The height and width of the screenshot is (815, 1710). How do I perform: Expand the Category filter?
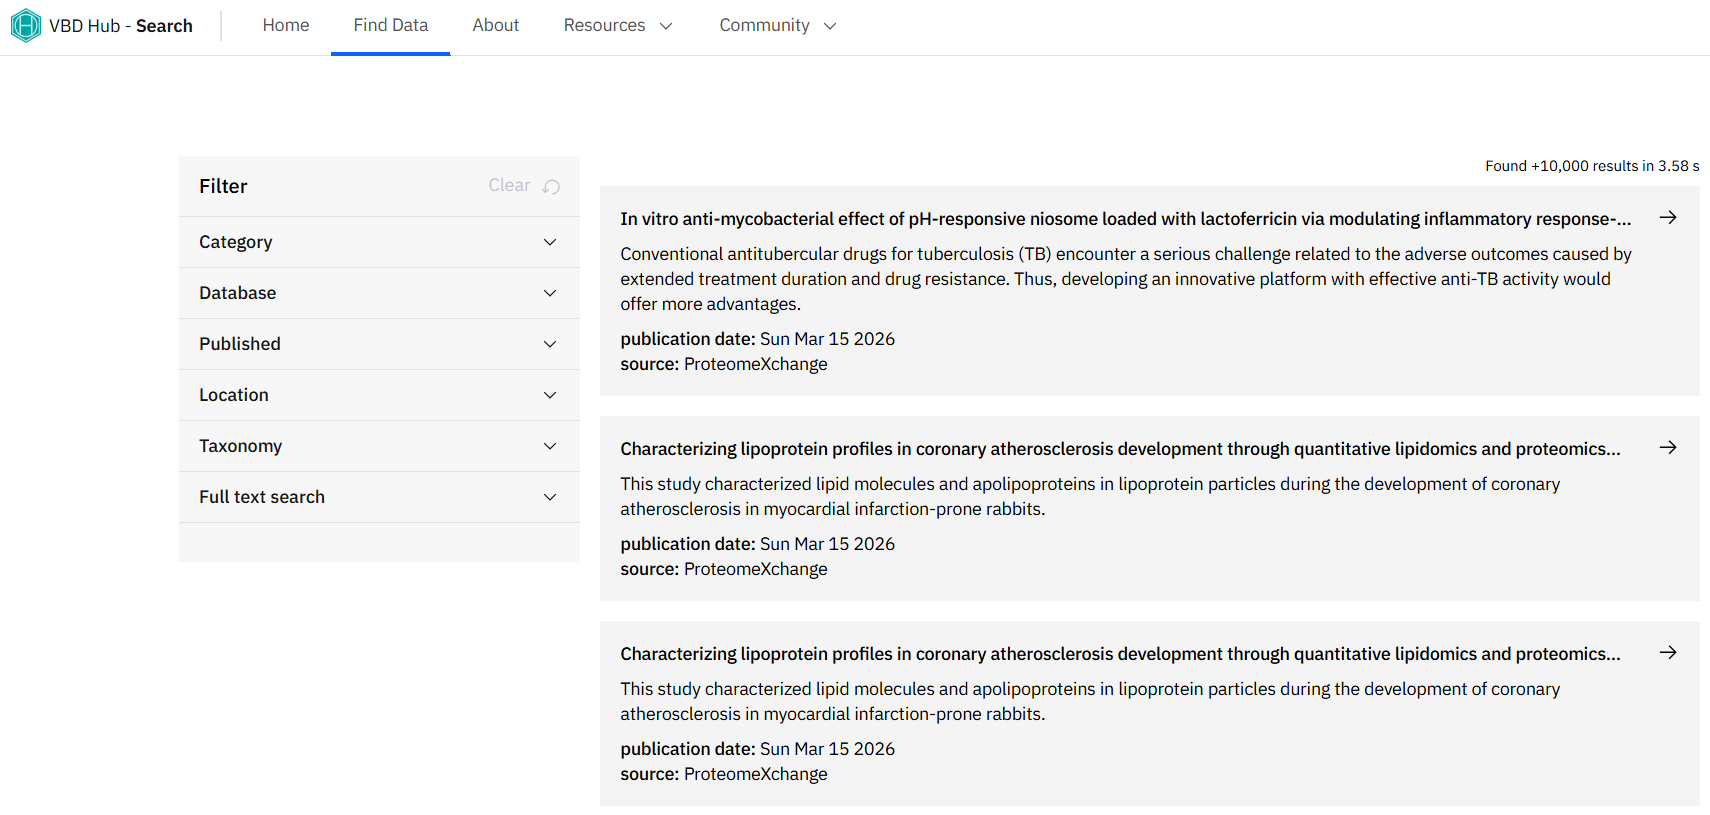[379, 242]
